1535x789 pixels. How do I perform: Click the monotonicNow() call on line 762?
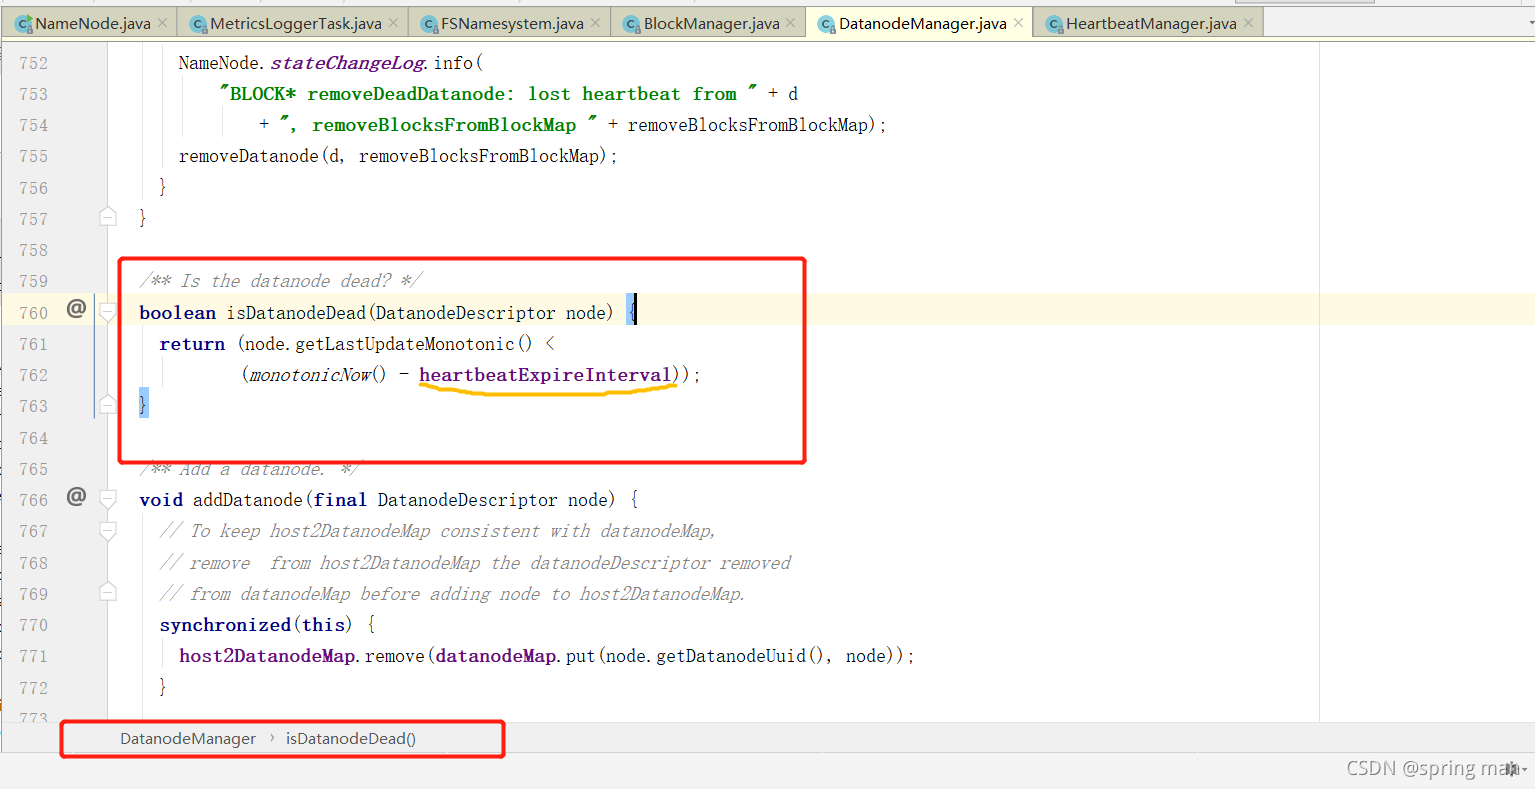(x=317, y=375)
